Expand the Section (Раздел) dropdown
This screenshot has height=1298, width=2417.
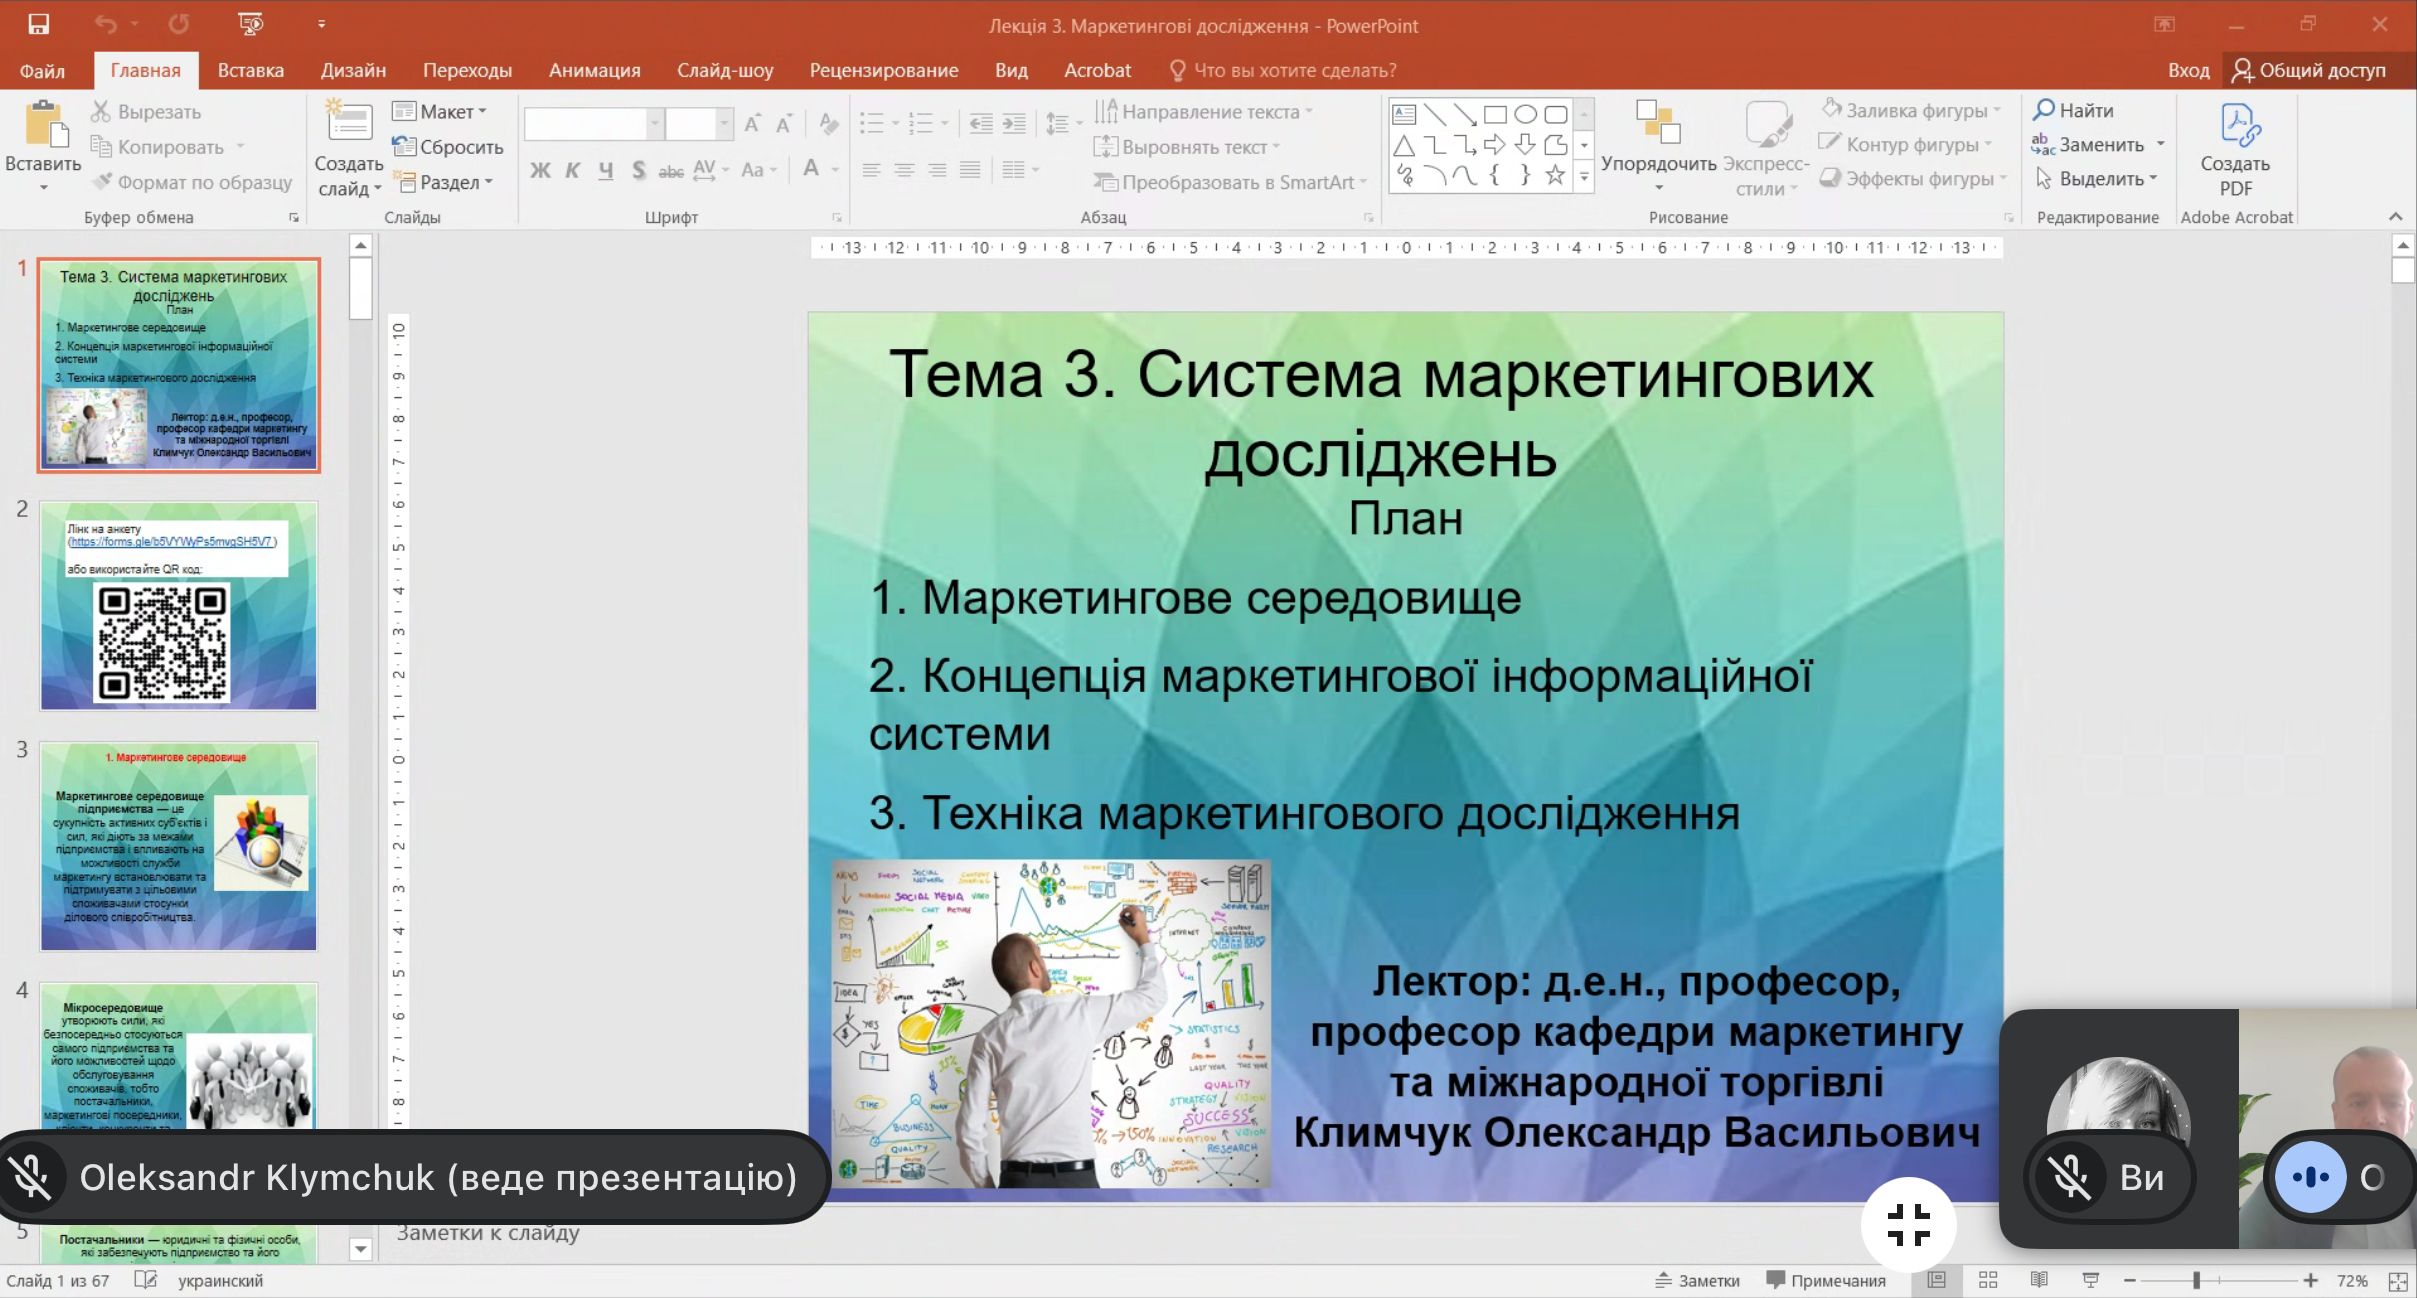[x=445, y=182]
